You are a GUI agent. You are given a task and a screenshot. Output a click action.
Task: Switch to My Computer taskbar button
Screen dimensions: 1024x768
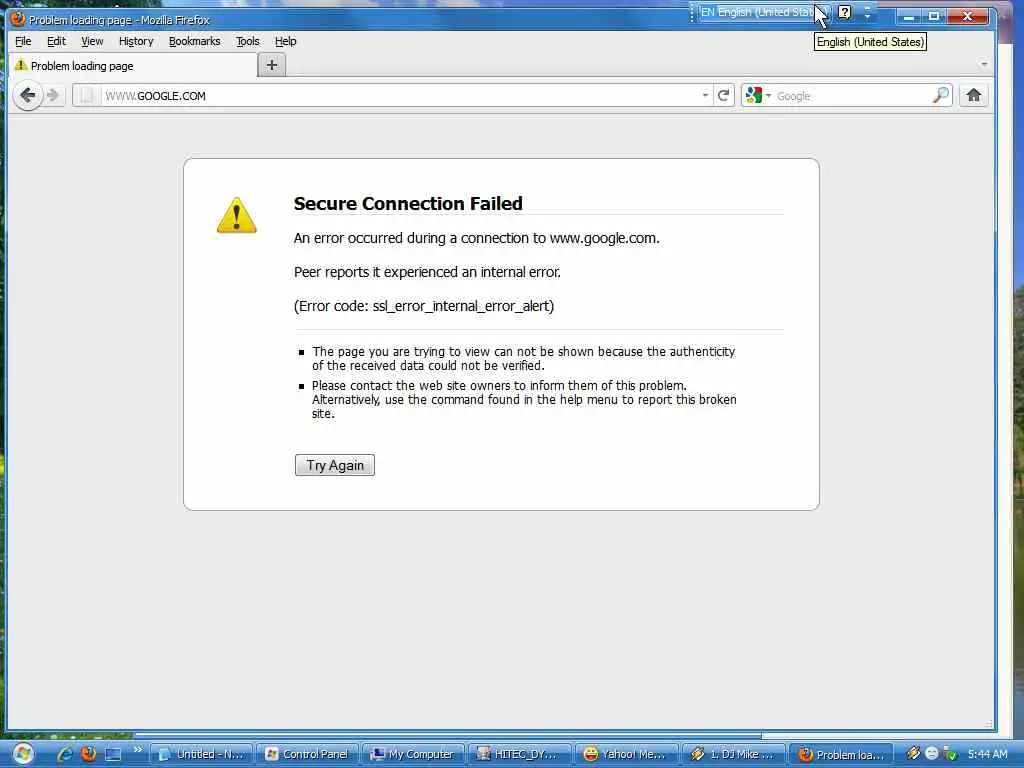click(413, 754)
